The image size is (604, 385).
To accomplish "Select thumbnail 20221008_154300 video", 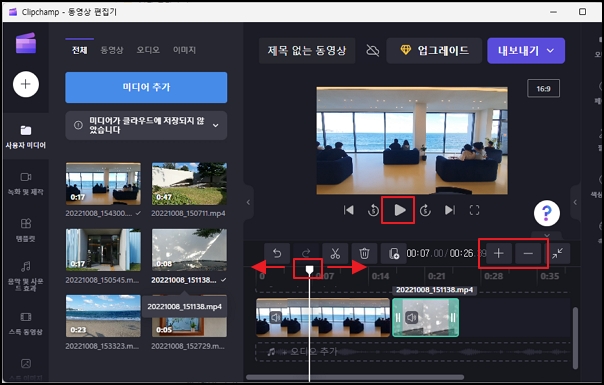I will point(103,184).
